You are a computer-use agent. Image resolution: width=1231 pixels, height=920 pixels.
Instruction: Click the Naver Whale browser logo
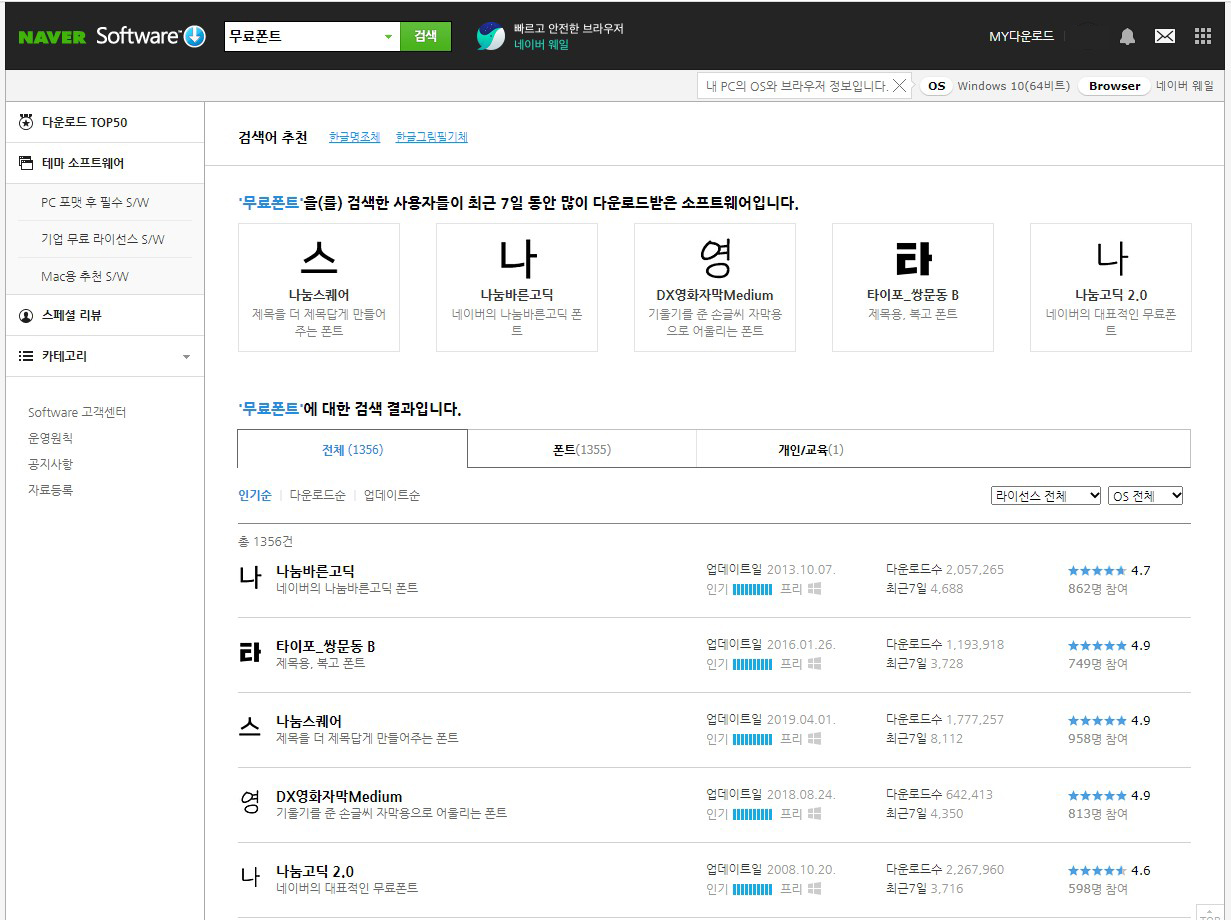coord(490,37)
